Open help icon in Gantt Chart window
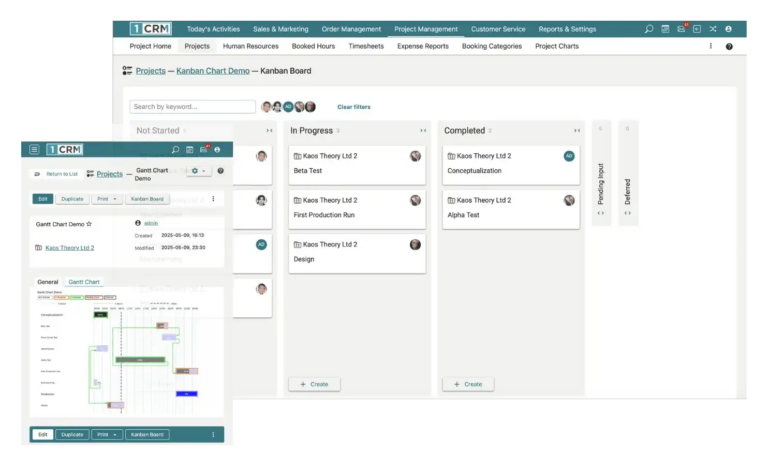768x466 pixels. pyautogui.click(x=220, y=171)
